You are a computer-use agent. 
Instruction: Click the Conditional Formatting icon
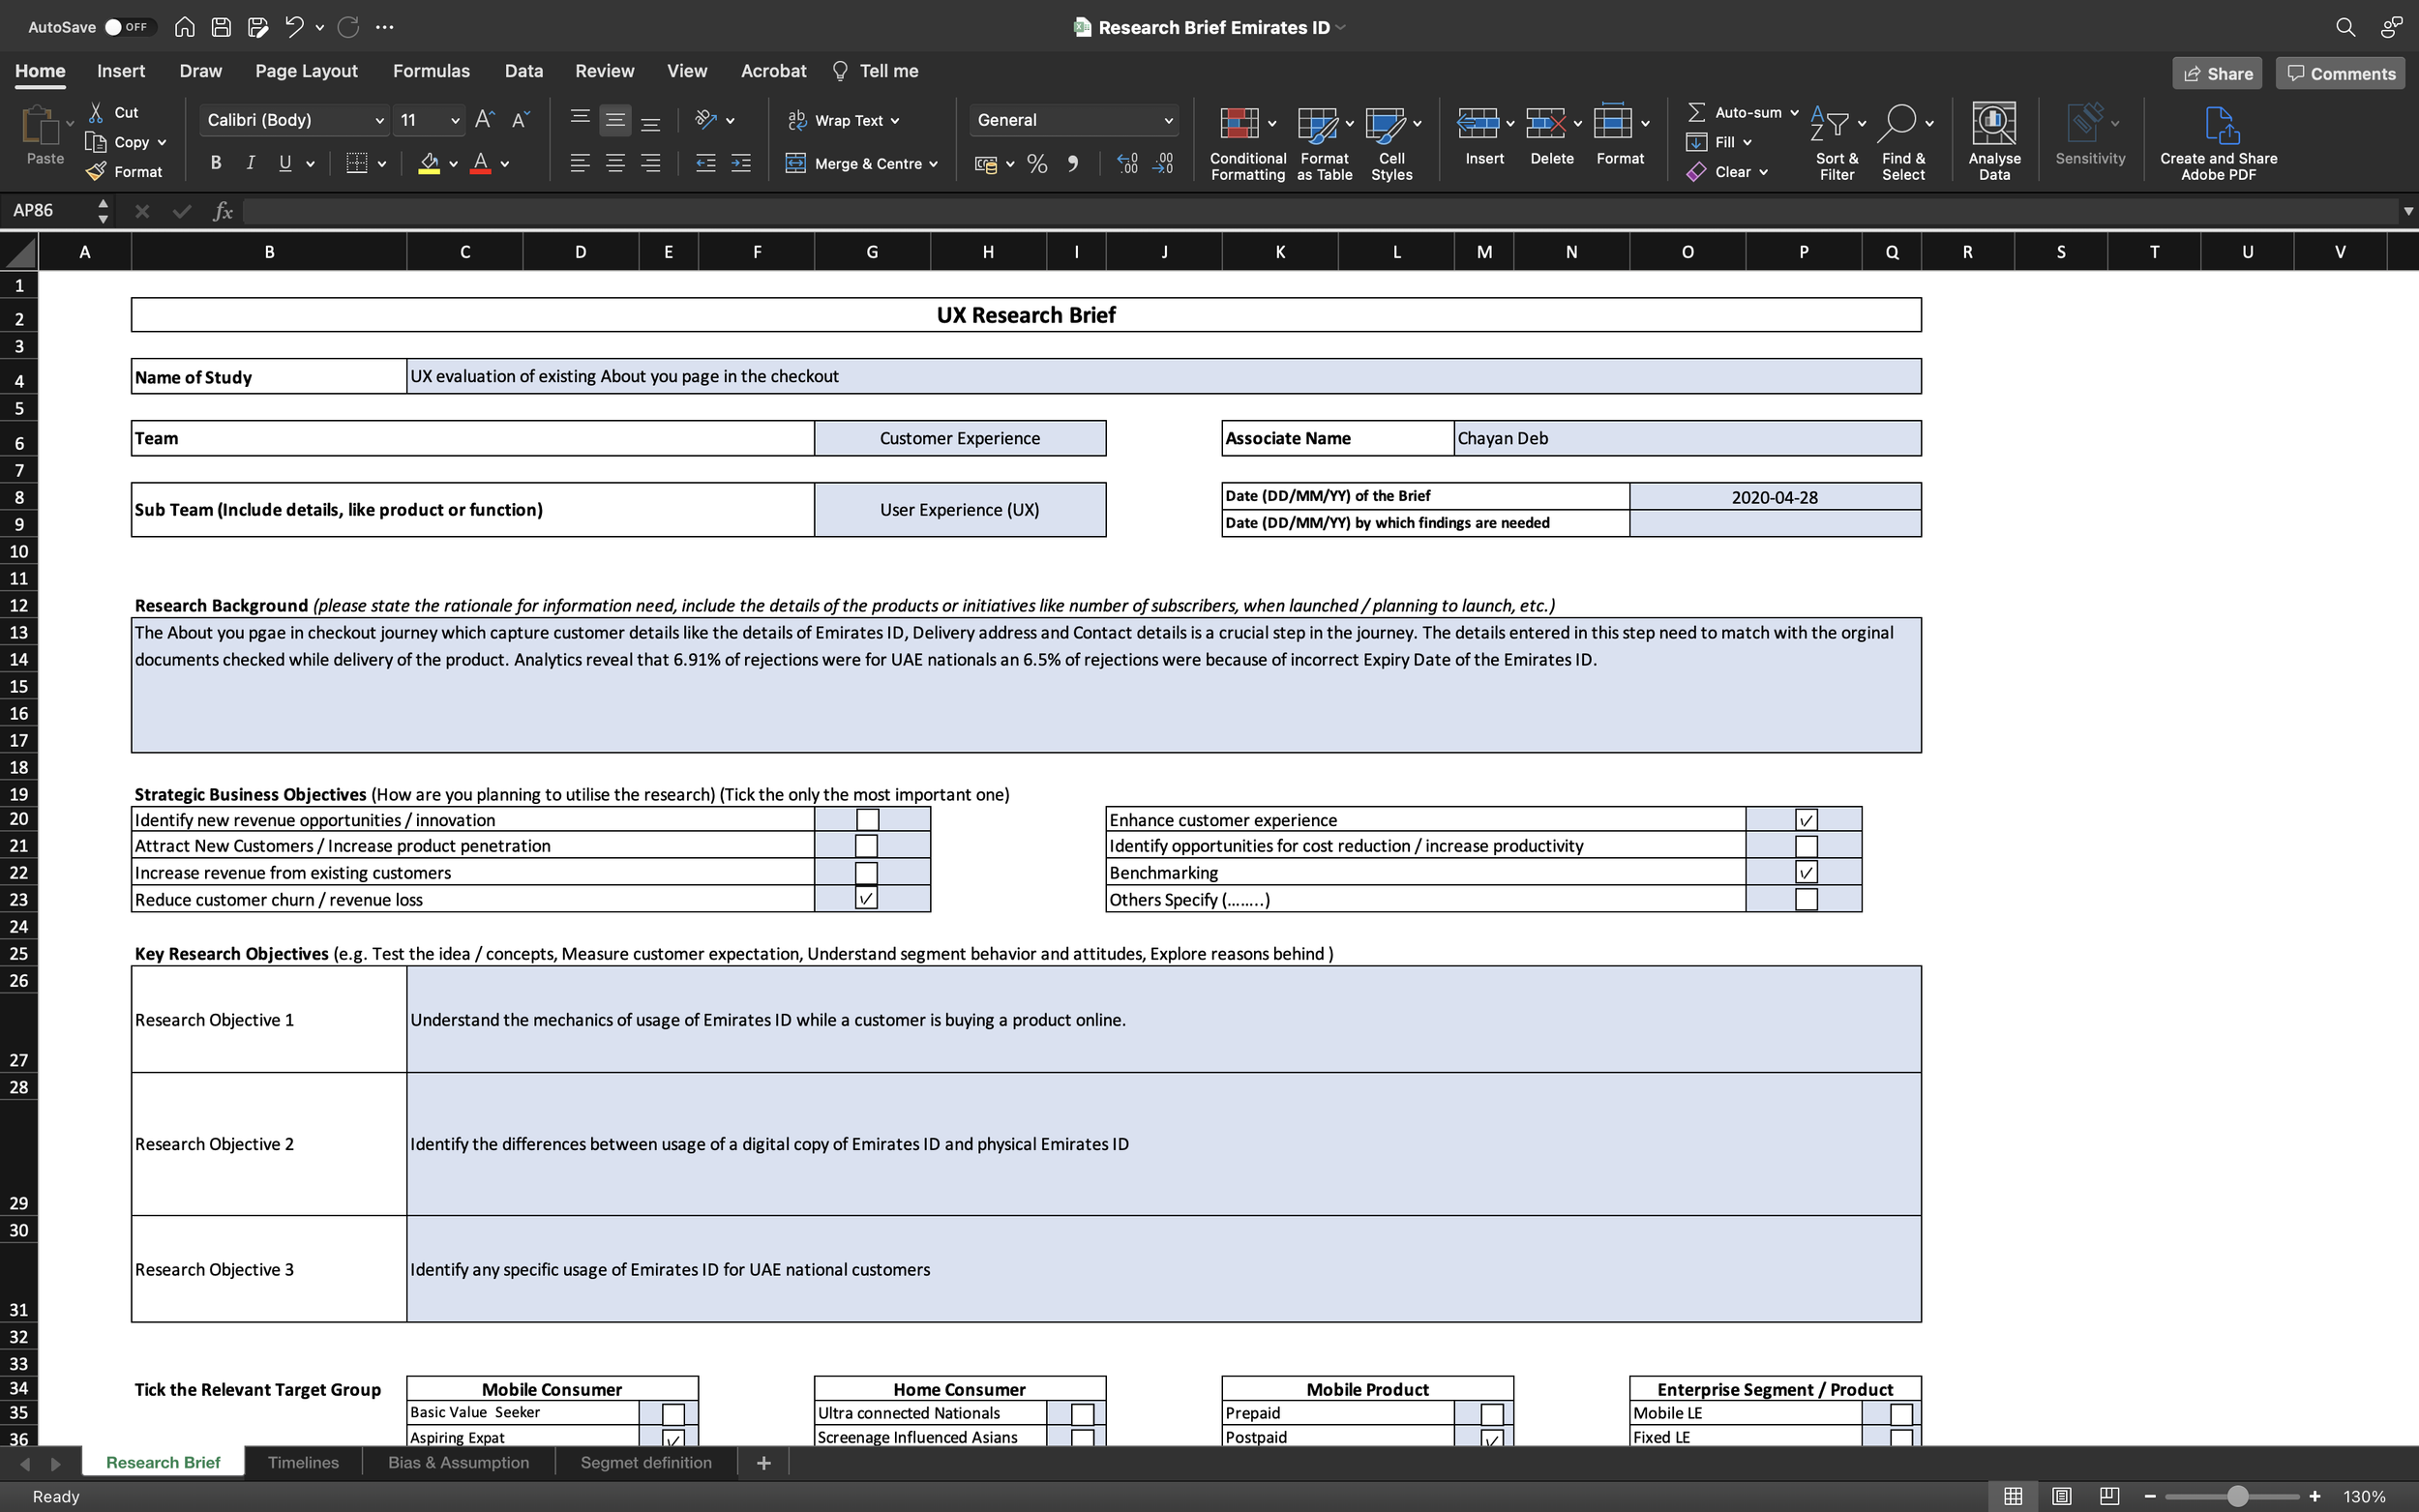click(1239, 124)
